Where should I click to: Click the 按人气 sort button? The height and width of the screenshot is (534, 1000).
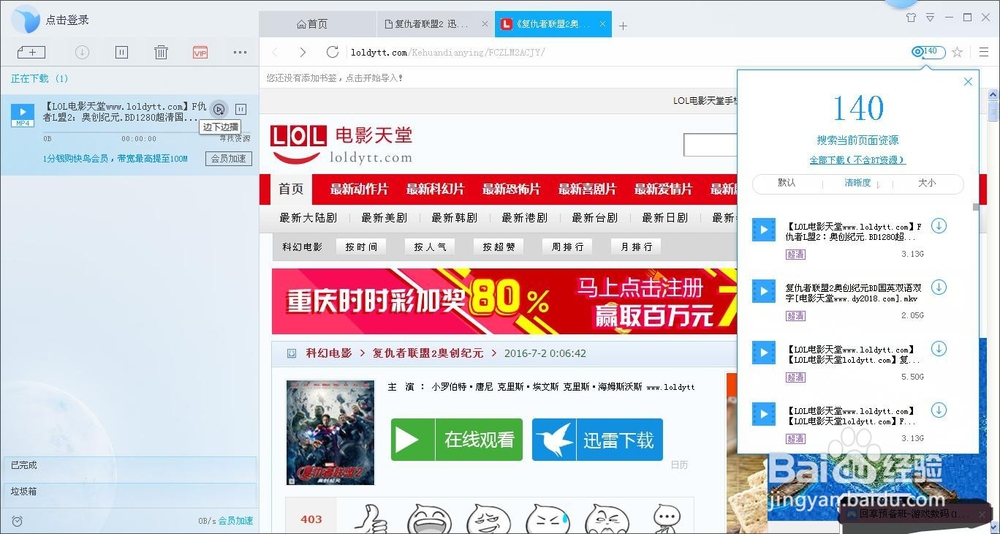coord(430,247)
